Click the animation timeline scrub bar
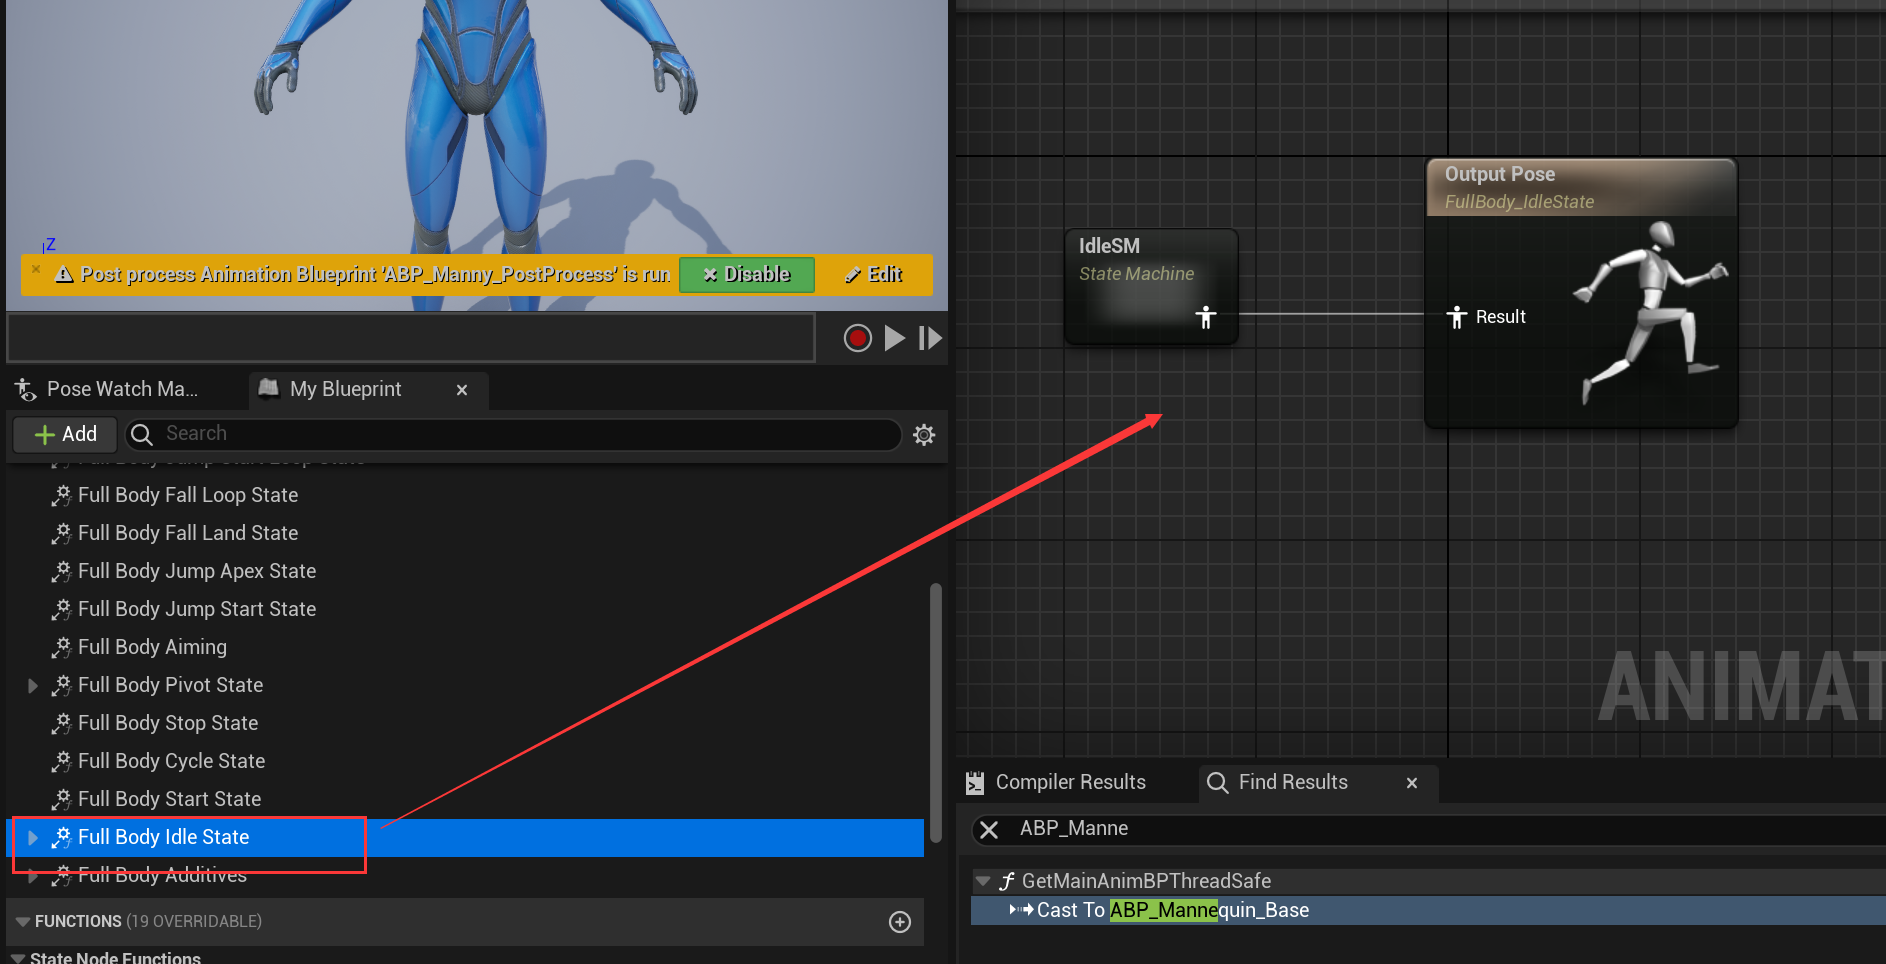1886x964 pixels. point(410,338)
